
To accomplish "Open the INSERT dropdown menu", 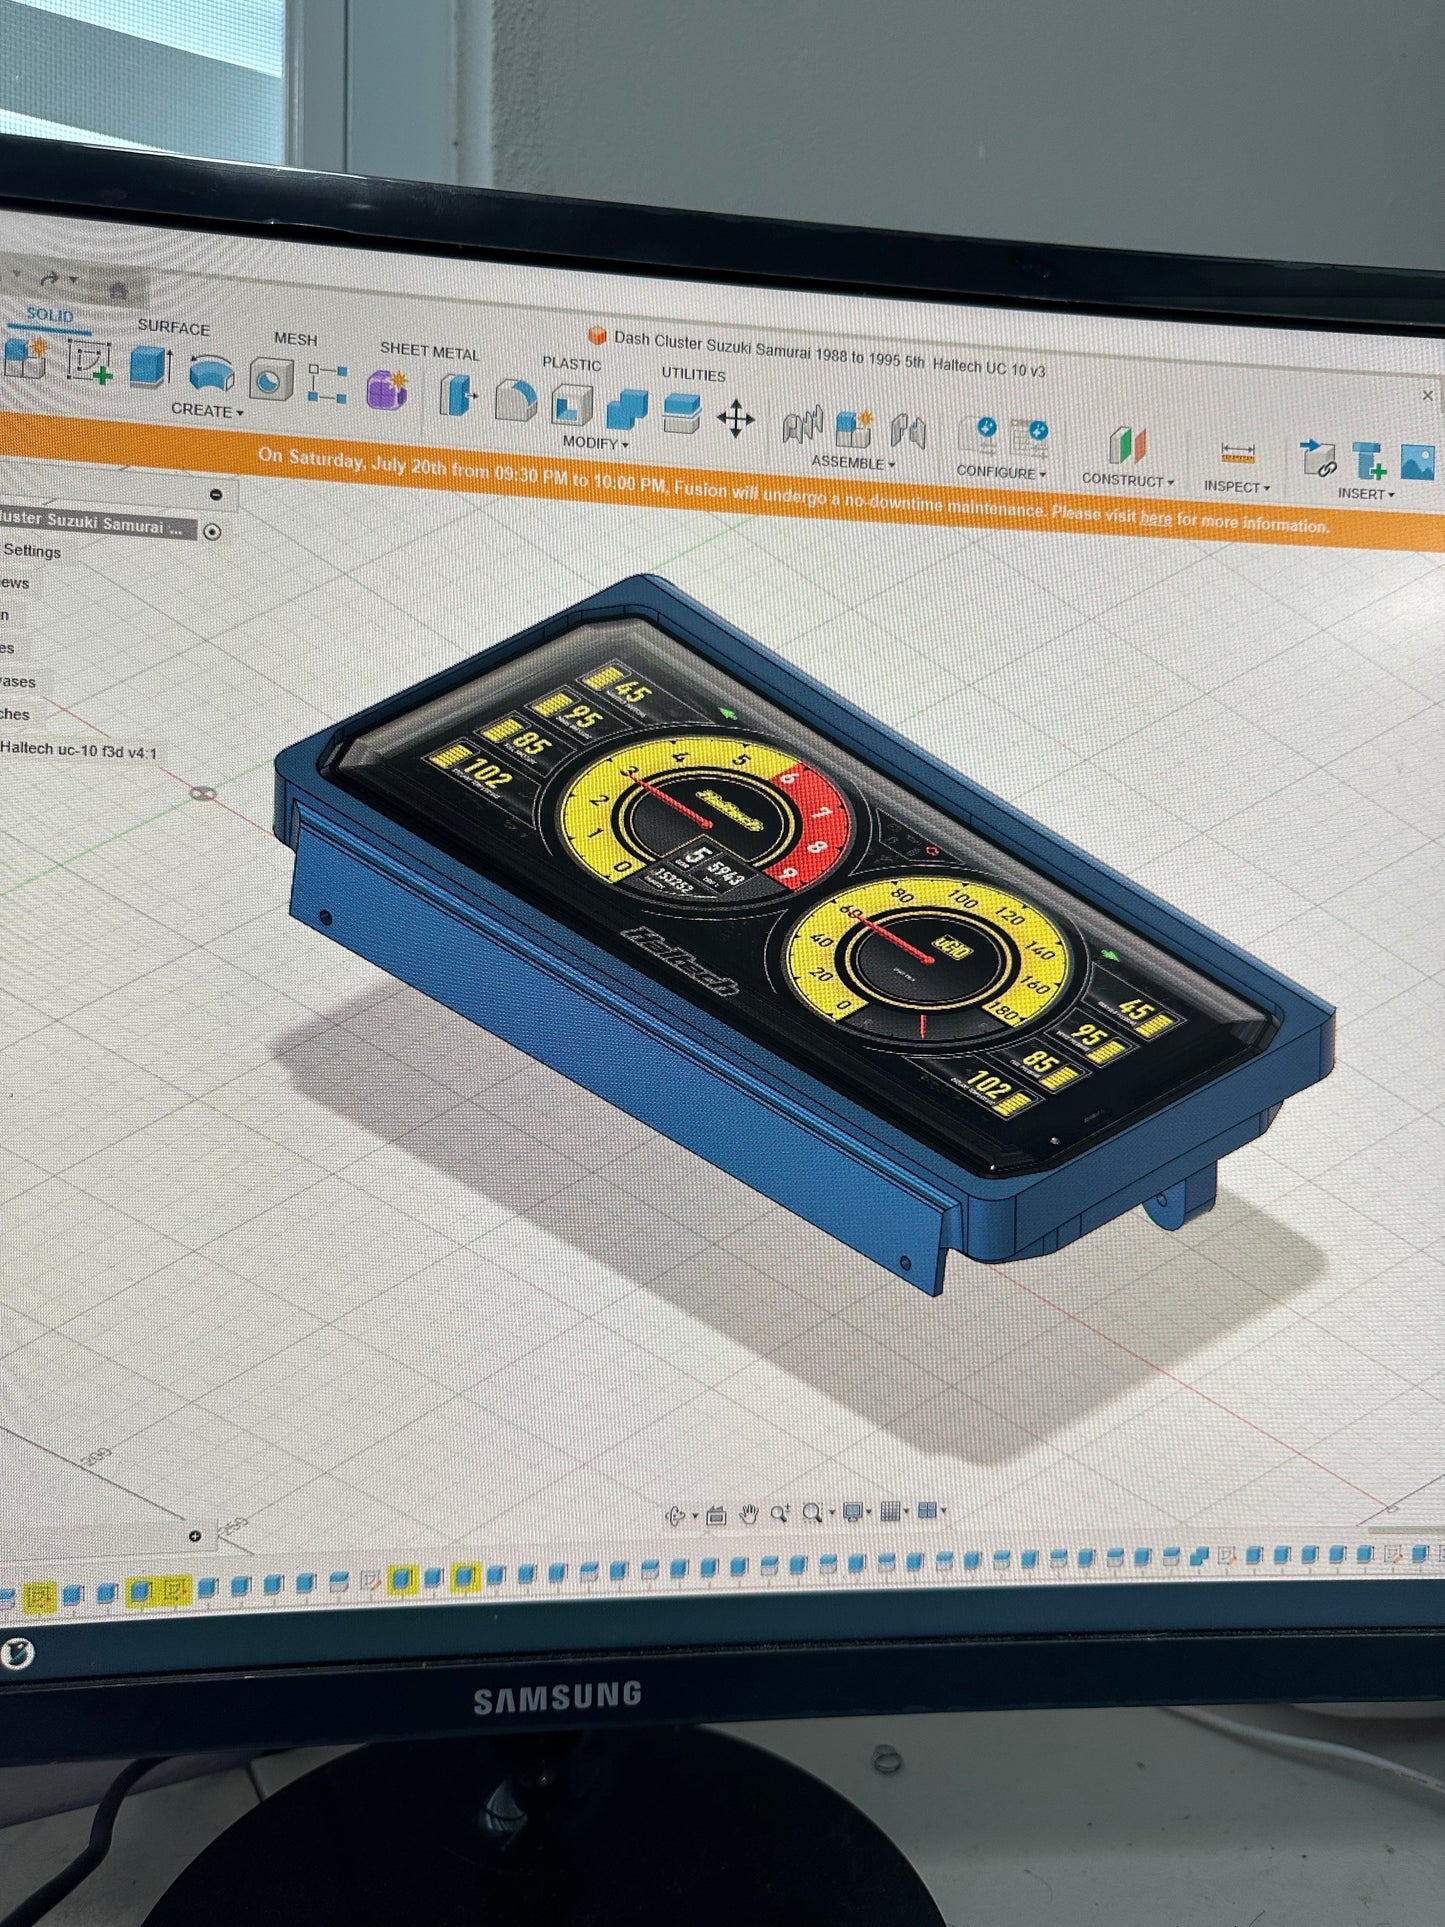I will point(1365,494).
